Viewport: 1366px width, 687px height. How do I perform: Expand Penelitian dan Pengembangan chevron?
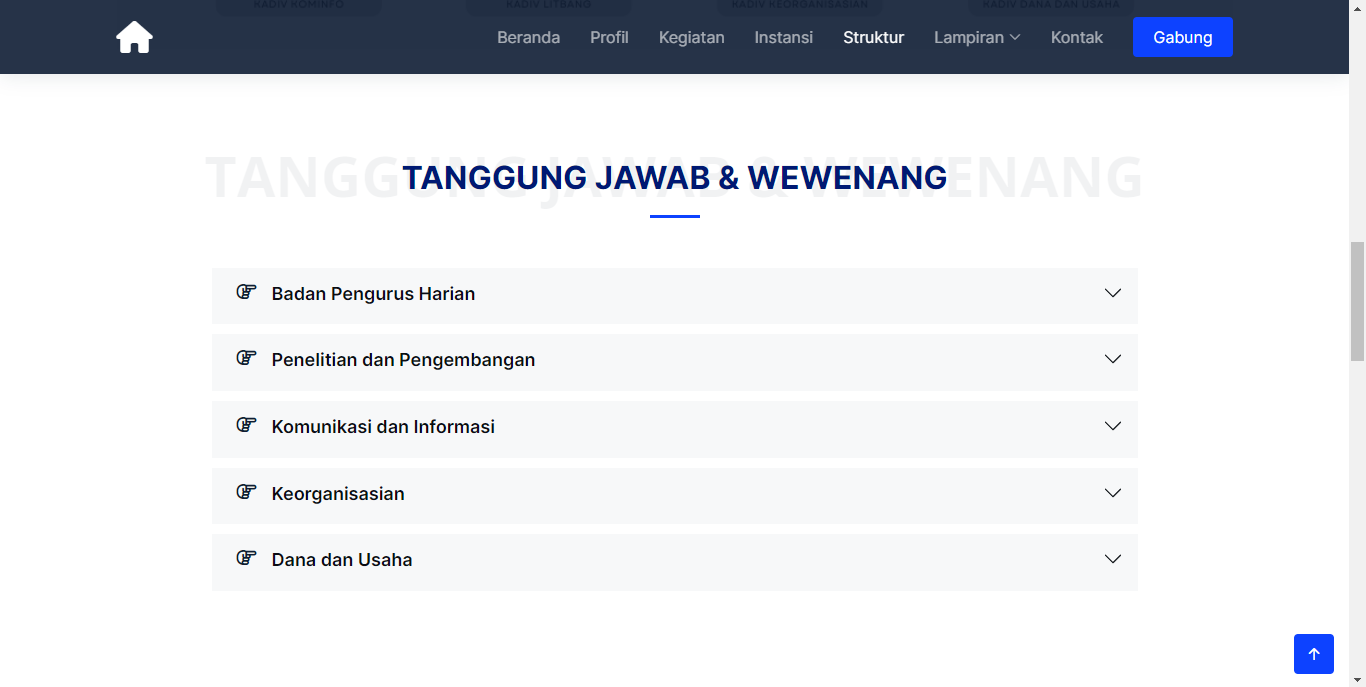tap(1112, 359)
